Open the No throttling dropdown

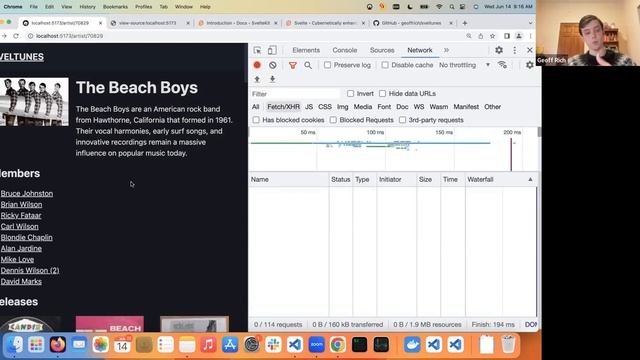pyautogui.click(x=464, y=65)
